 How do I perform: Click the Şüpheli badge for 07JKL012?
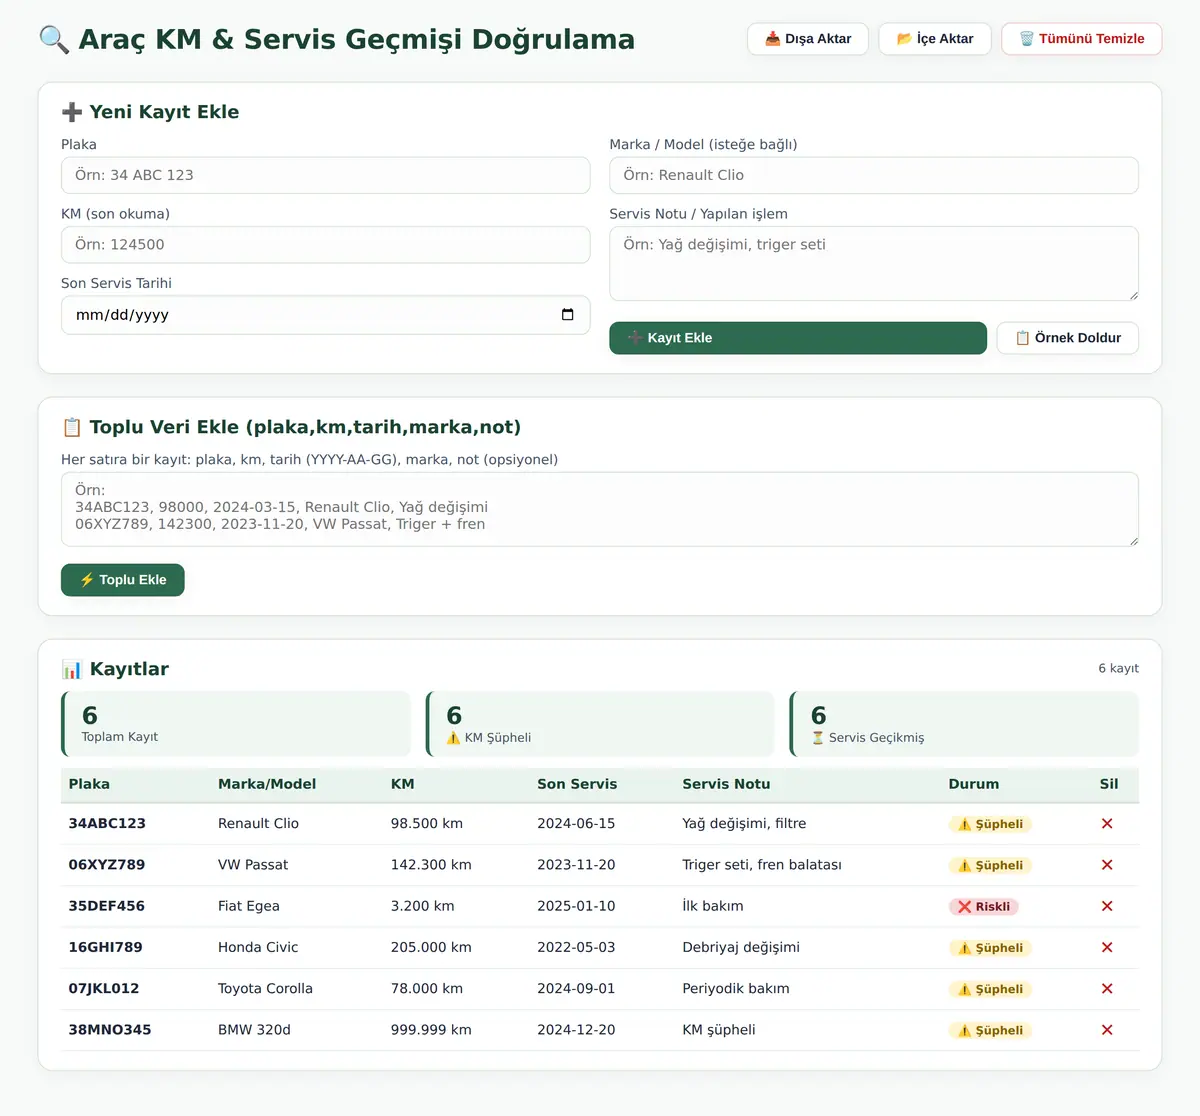coord(991,990)
